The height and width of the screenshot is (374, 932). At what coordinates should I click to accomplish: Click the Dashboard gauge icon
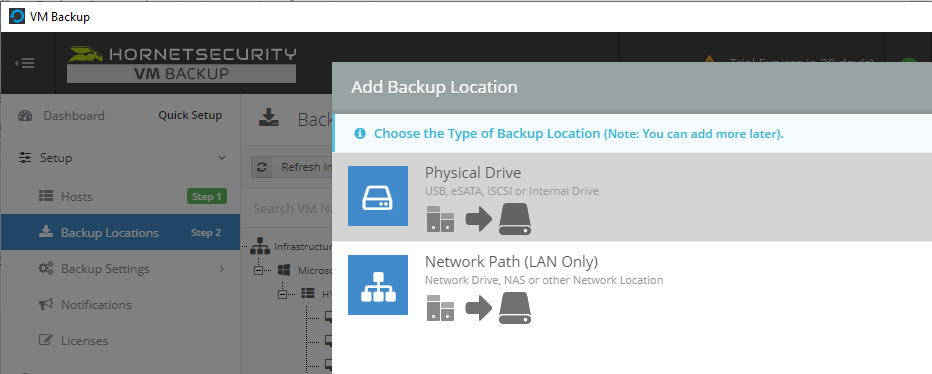(26, 115)
